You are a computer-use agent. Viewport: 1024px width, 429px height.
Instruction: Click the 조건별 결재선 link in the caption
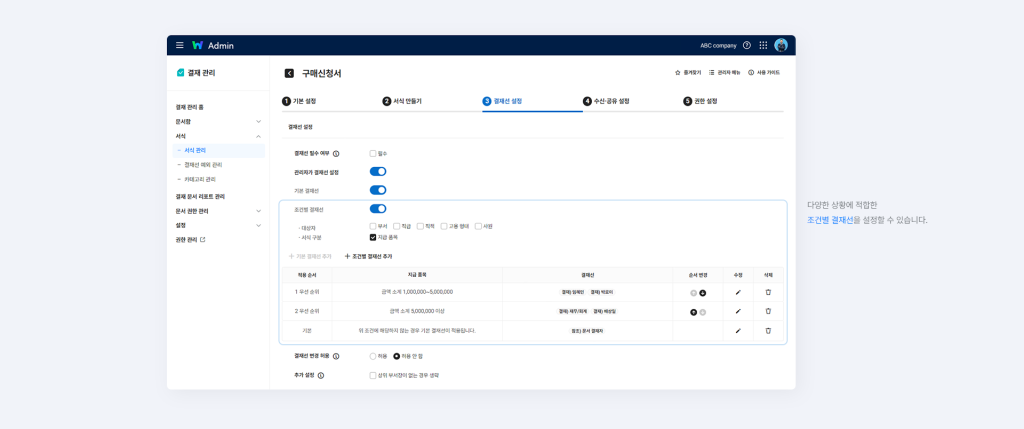coord(829,221)
